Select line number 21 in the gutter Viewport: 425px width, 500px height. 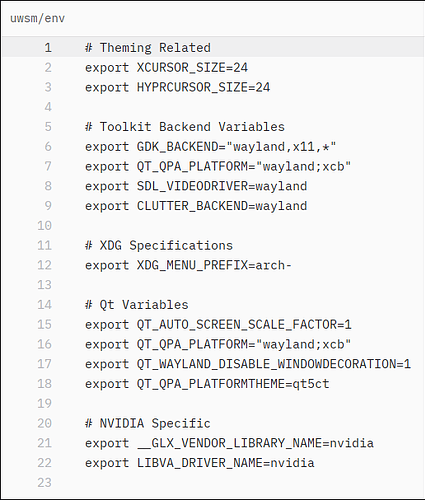coord(44,443)
